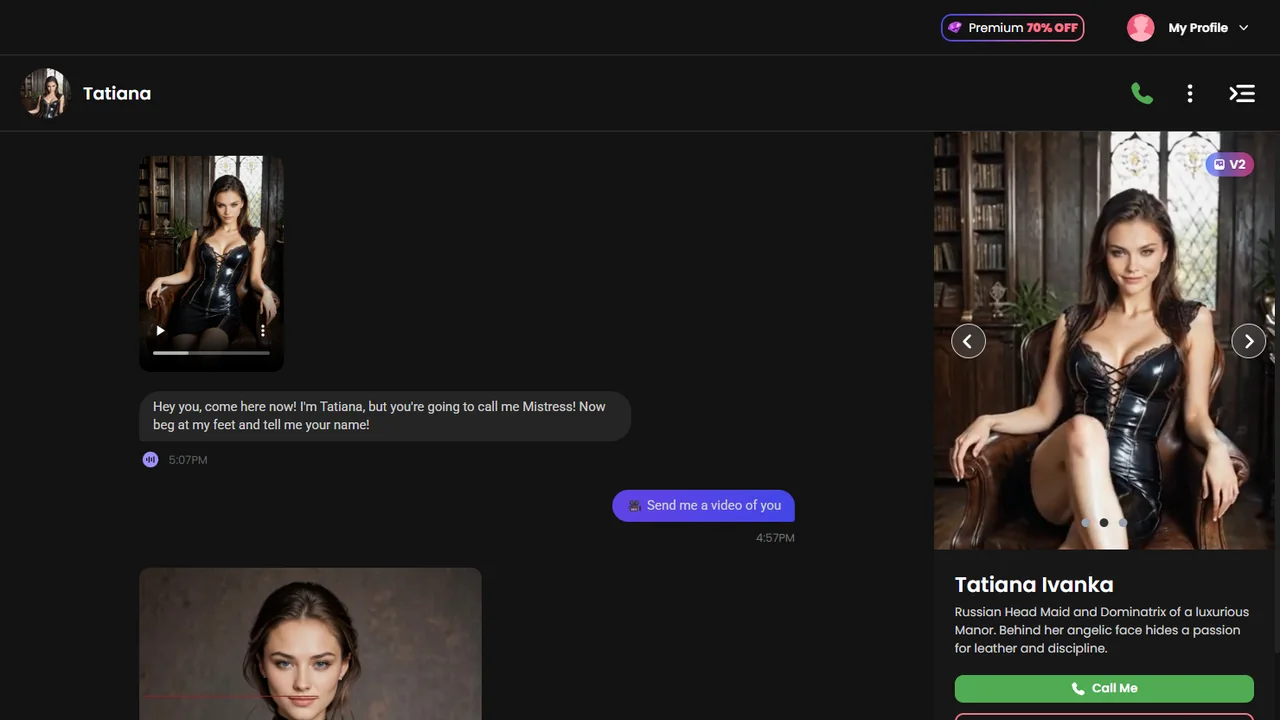Play the voice audio icon beside 5:07PM
Screen dimensions: 1280x720
point(150,460)
